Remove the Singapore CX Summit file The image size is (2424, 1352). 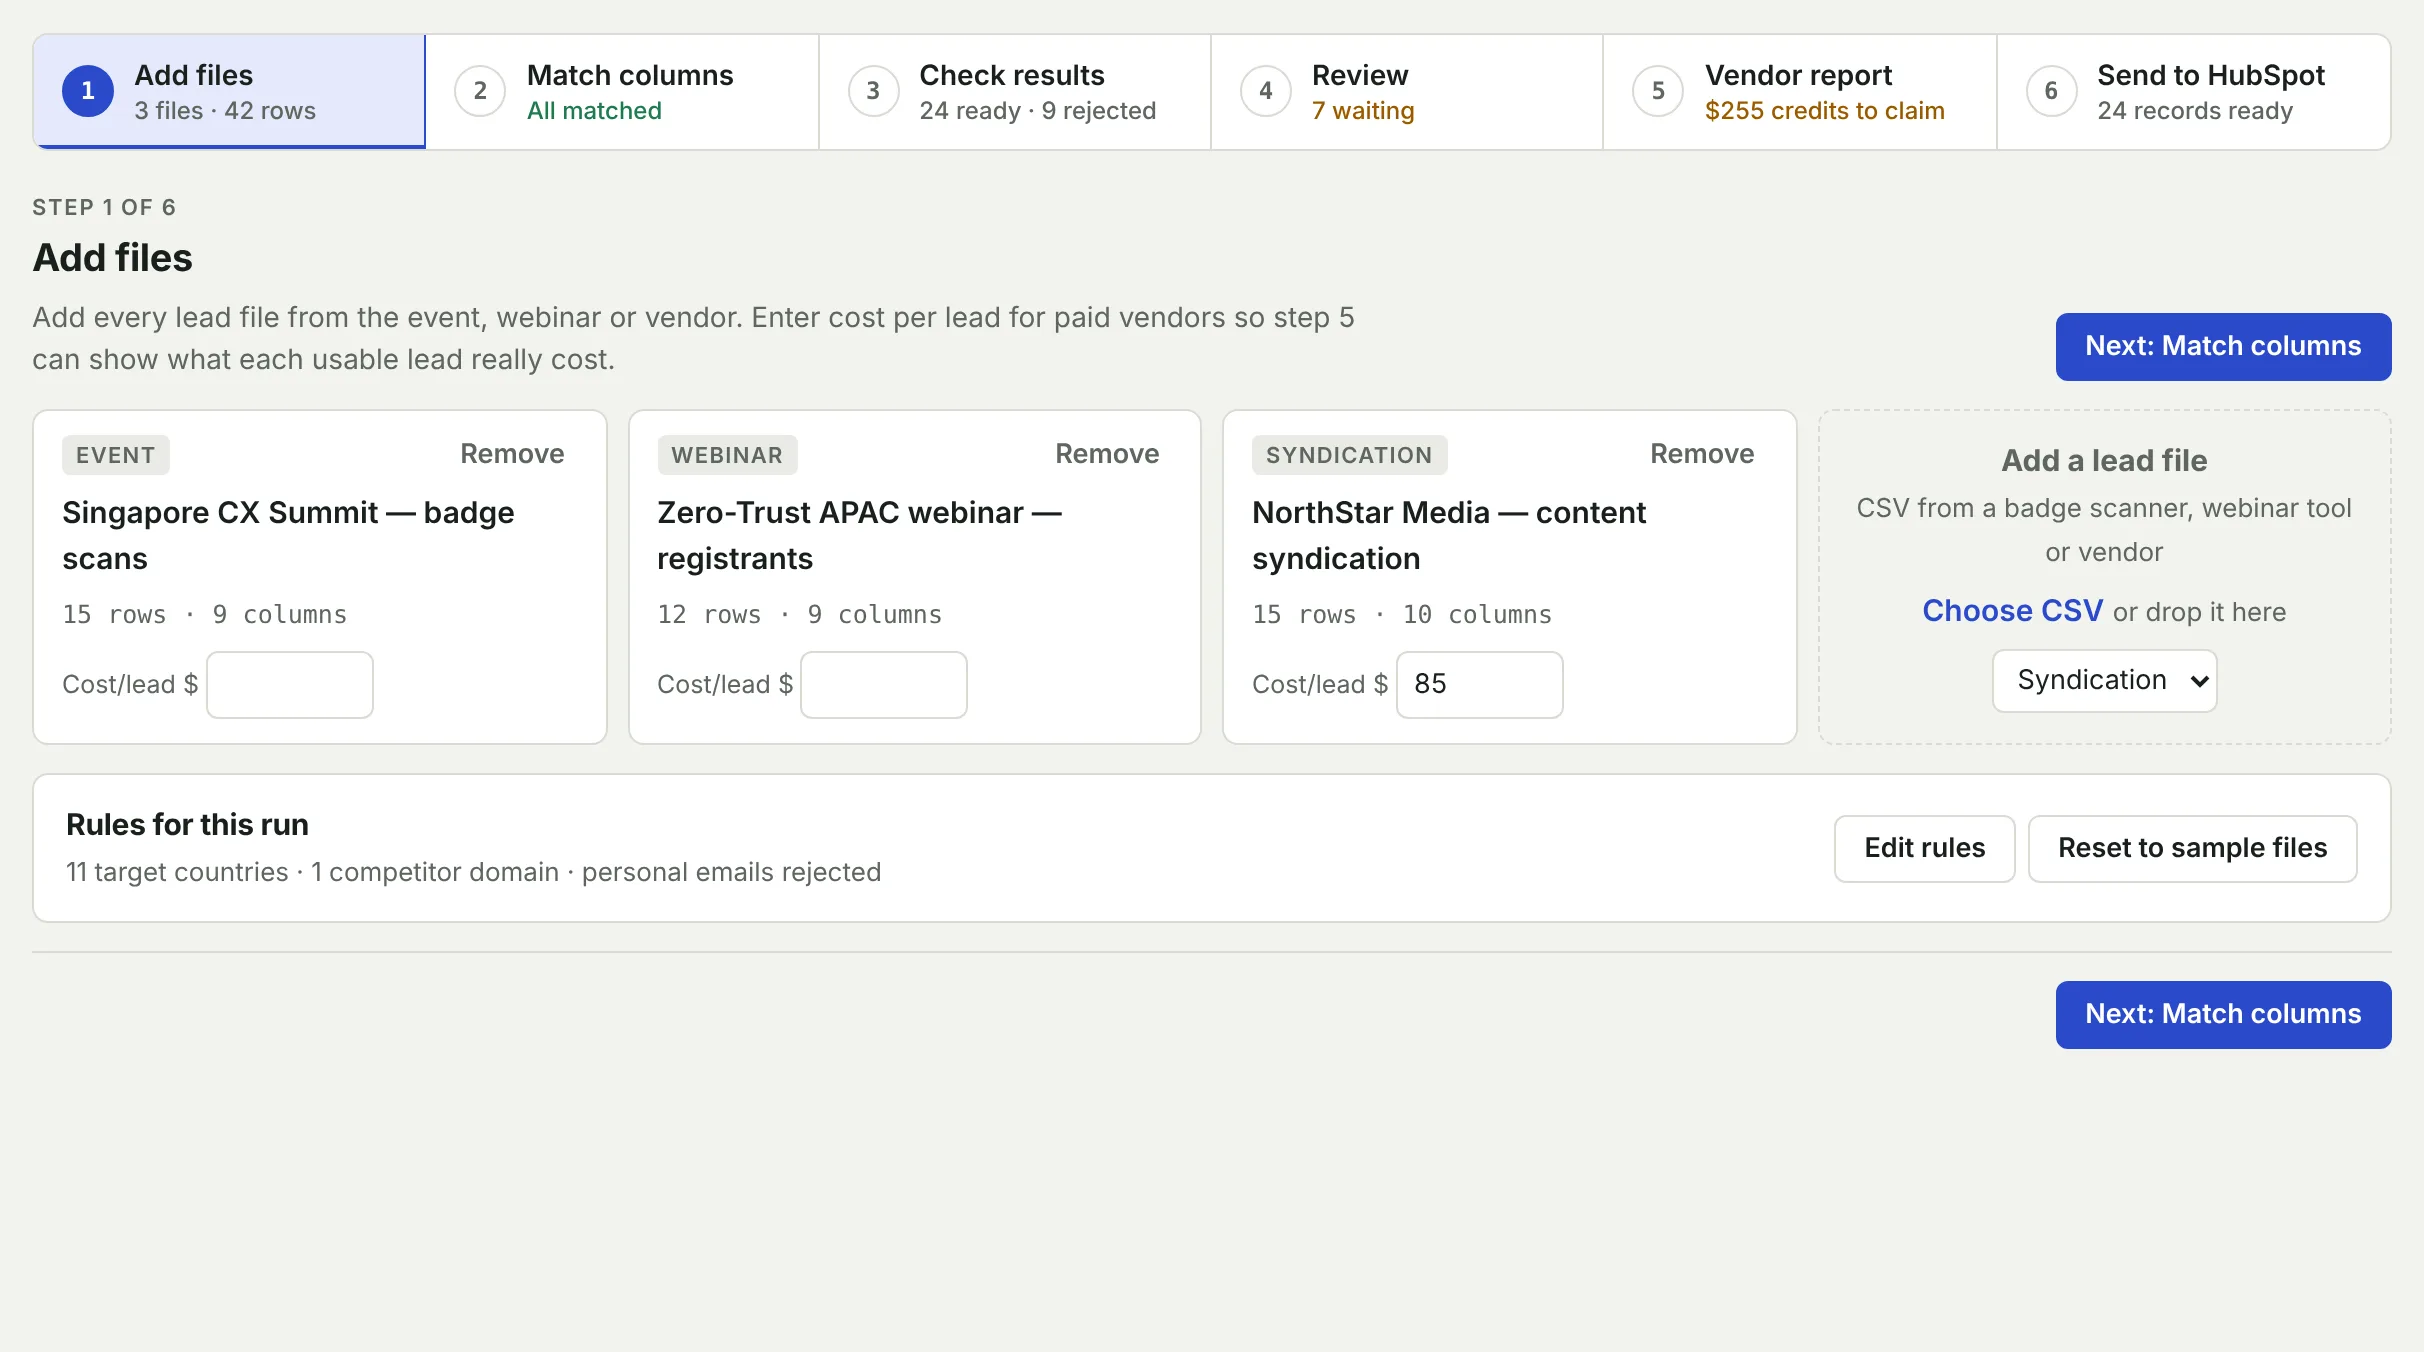pyautogui.click(x=512, y=454)
